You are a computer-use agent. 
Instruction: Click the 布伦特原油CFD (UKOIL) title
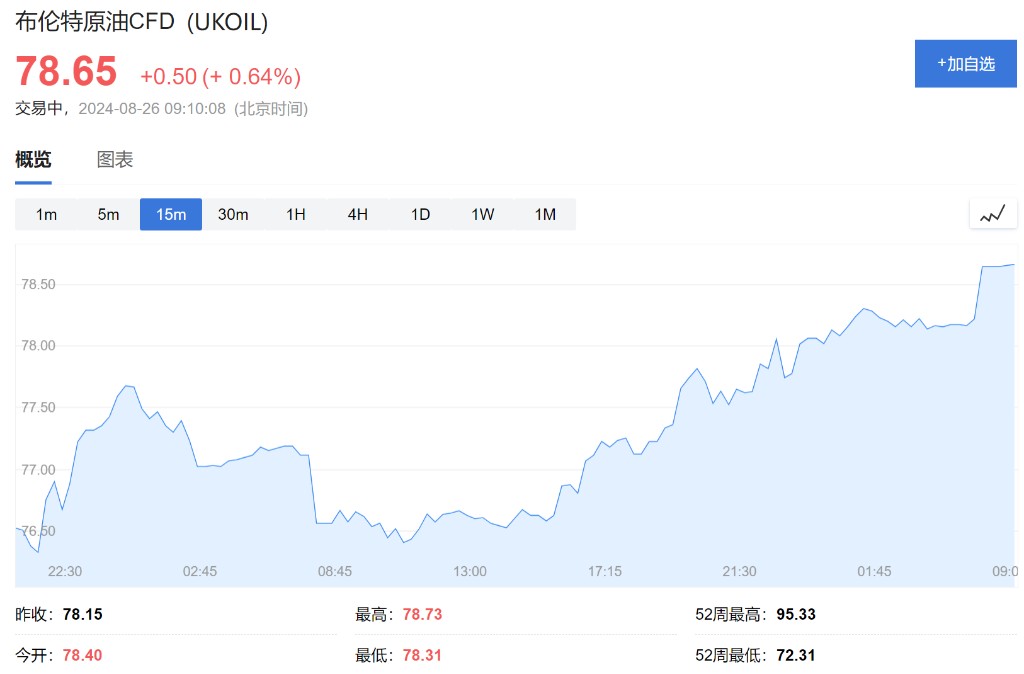pyautogui.click(x=142, y=22)
